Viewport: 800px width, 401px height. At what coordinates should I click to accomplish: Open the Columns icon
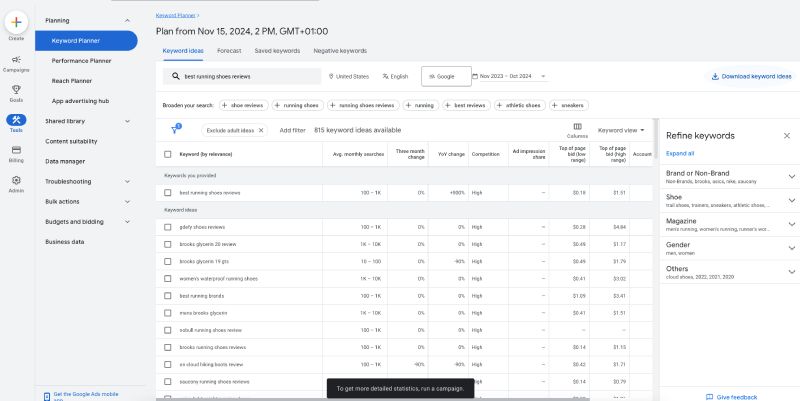pyautogui.click(x=577, y=127)
